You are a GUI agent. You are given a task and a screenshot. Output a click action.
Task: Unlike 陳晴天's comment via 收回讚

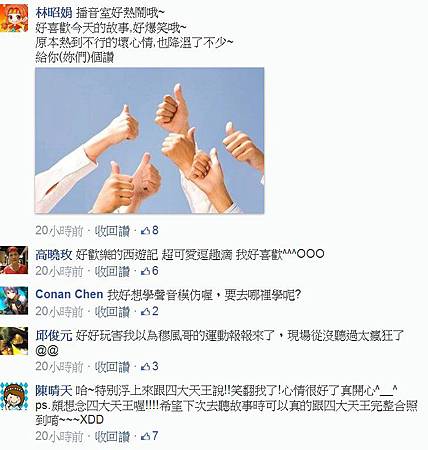[112, 436]
